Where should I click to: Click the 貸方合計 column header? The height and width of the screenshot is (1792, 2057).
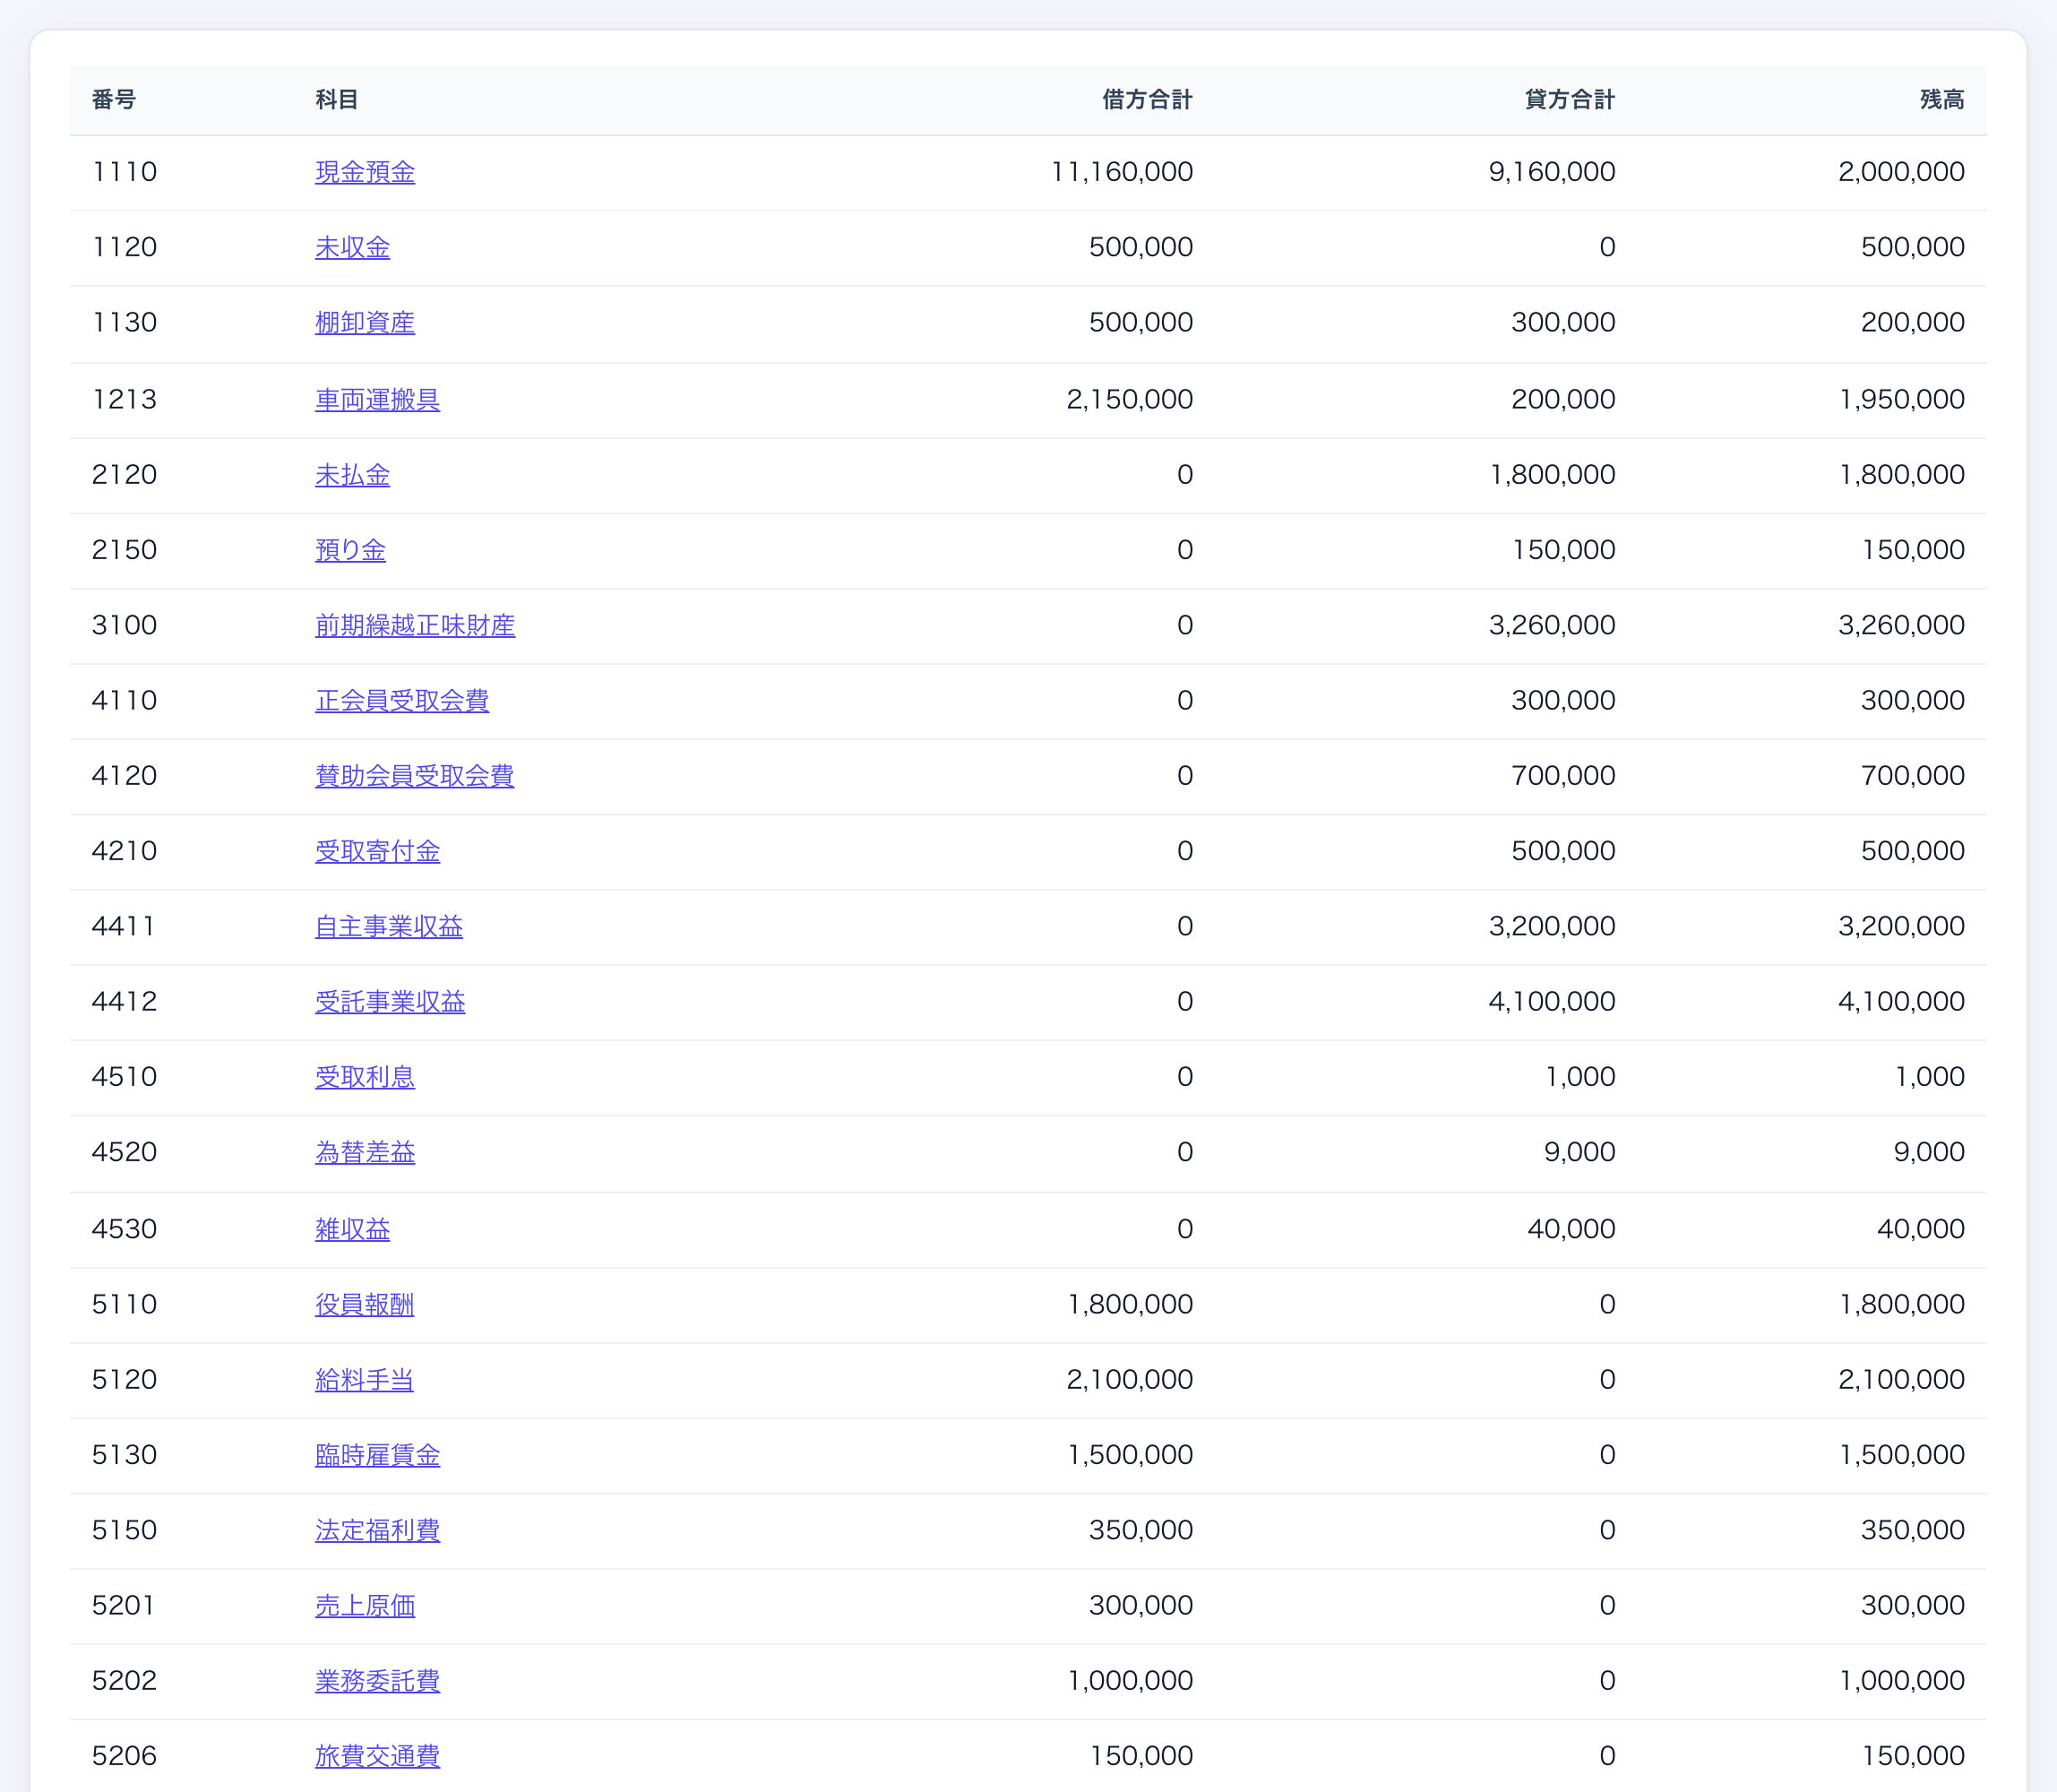1569,99
